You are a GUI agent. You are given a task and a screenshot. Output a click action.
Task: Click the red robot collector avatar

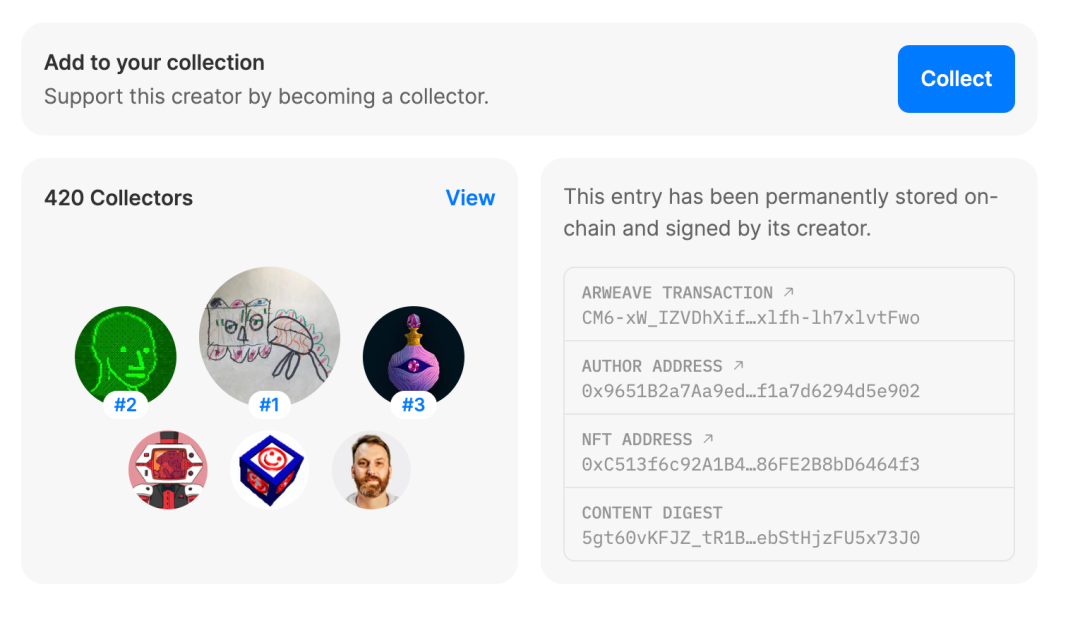click(x=168, y=470)
